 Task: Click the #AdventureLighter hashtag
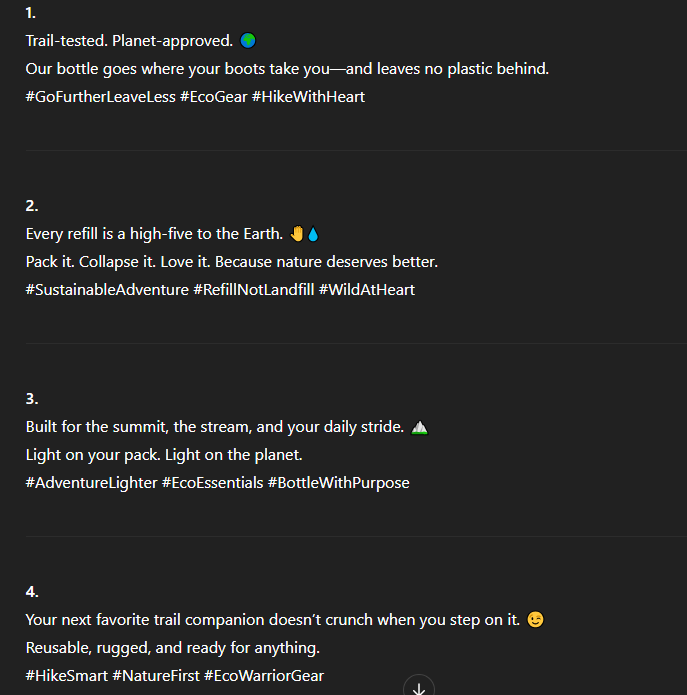92,483
